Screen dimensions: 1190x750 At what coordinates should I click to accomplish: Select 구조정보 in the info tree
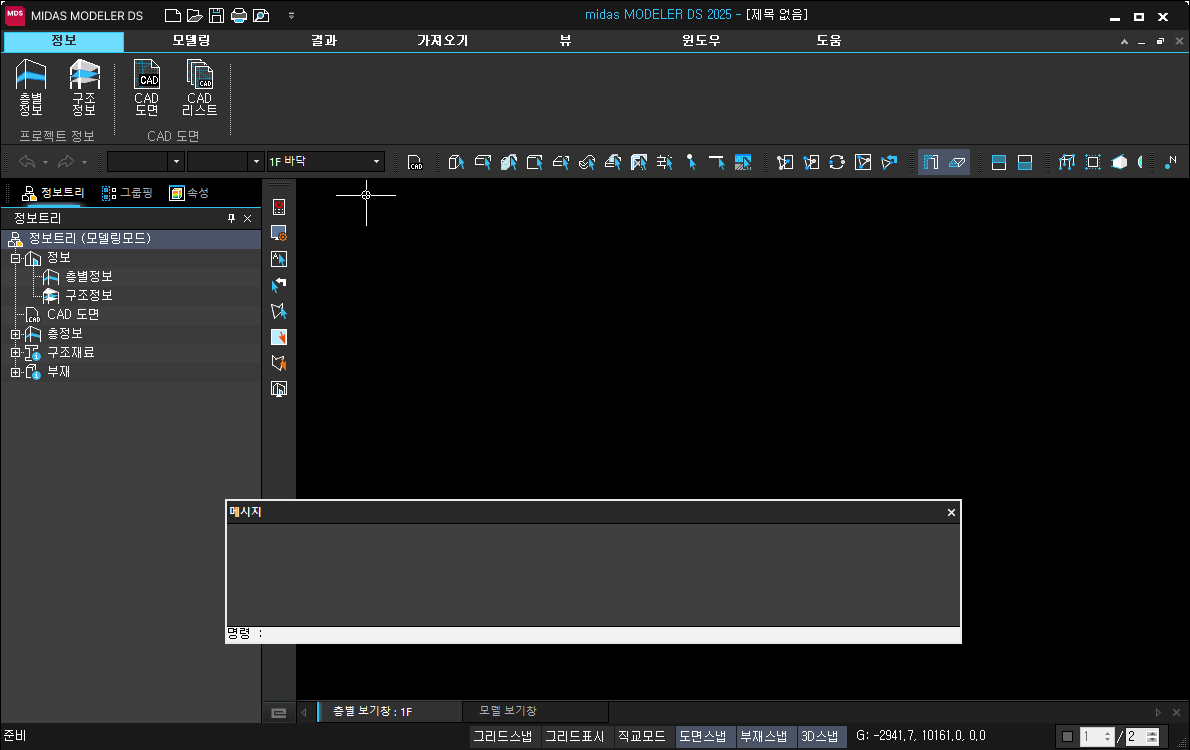89,295
